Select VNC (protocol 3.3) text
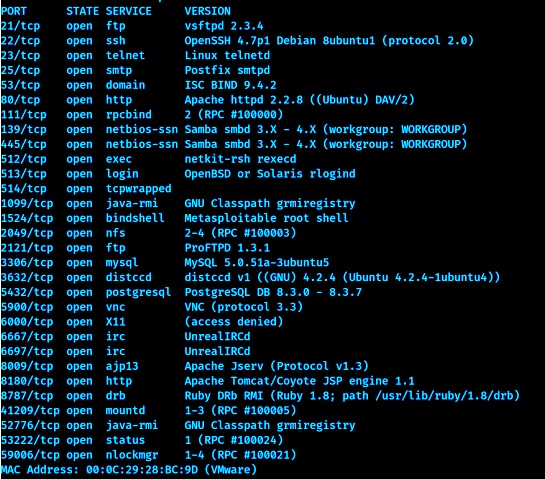Screen dimensions: 545x479 [x=244, y=307]
